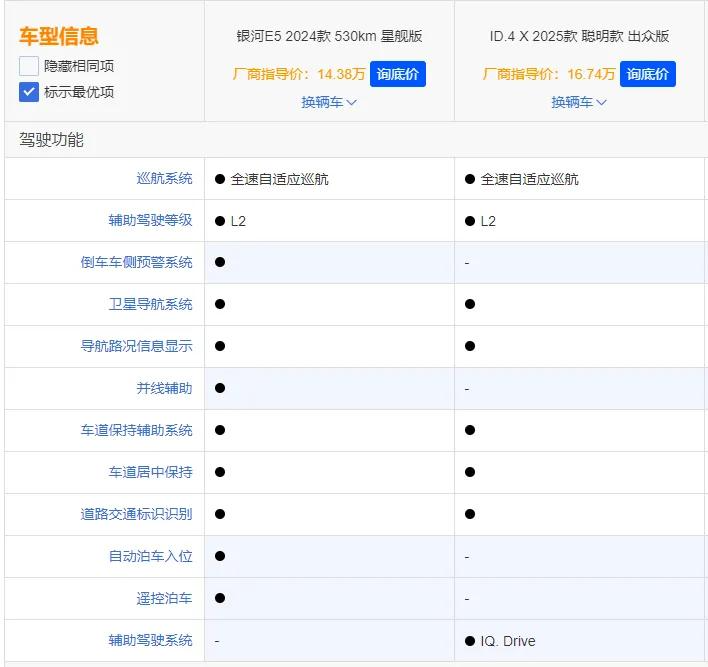Open the 卫星导航系统 link
Viewport: 708px width, 667px height.
150,304
